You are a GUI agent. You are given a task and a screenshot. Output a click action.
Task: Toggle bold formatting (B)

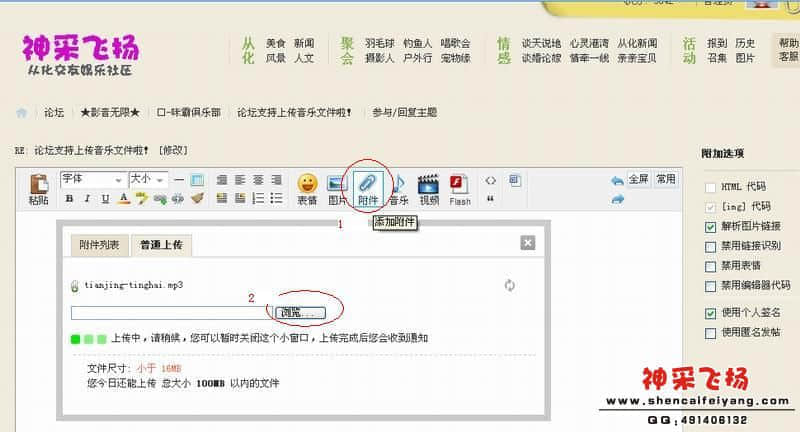pyautogui.click(x=69, y=198)
